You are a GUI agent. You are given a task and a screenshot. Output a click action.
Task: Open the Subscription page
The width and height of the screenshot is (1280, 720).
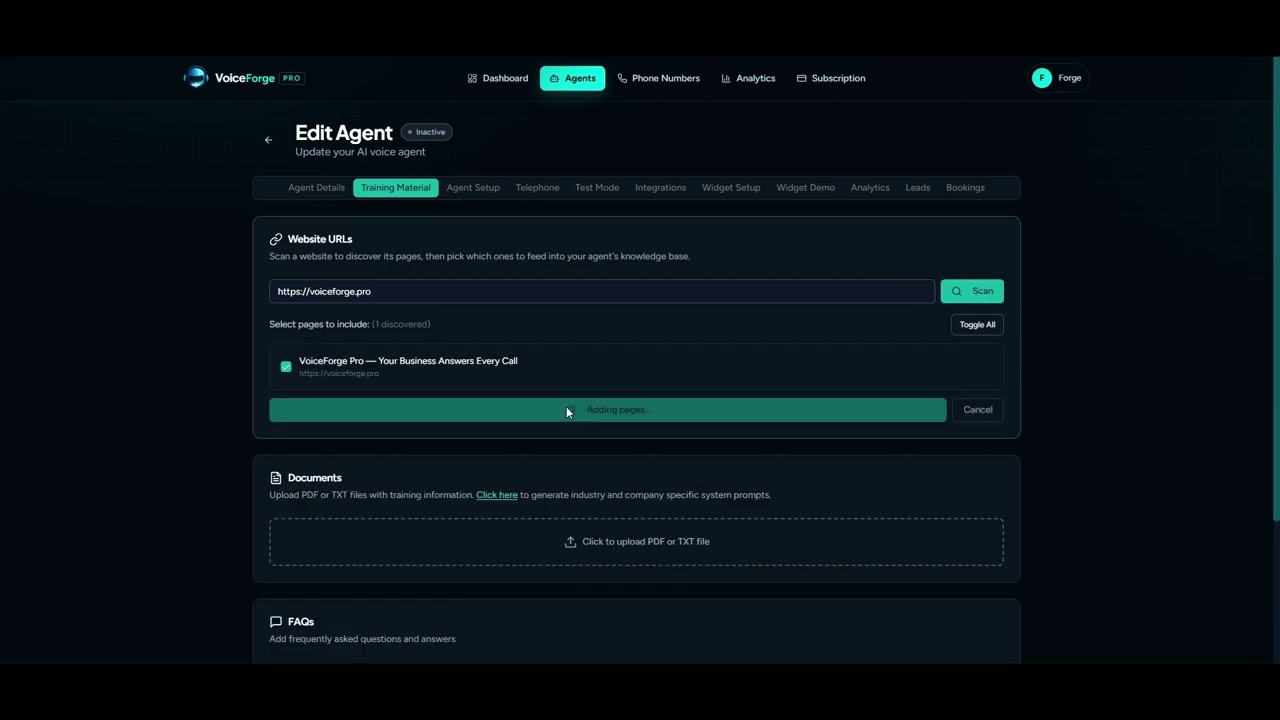(831, 78)
